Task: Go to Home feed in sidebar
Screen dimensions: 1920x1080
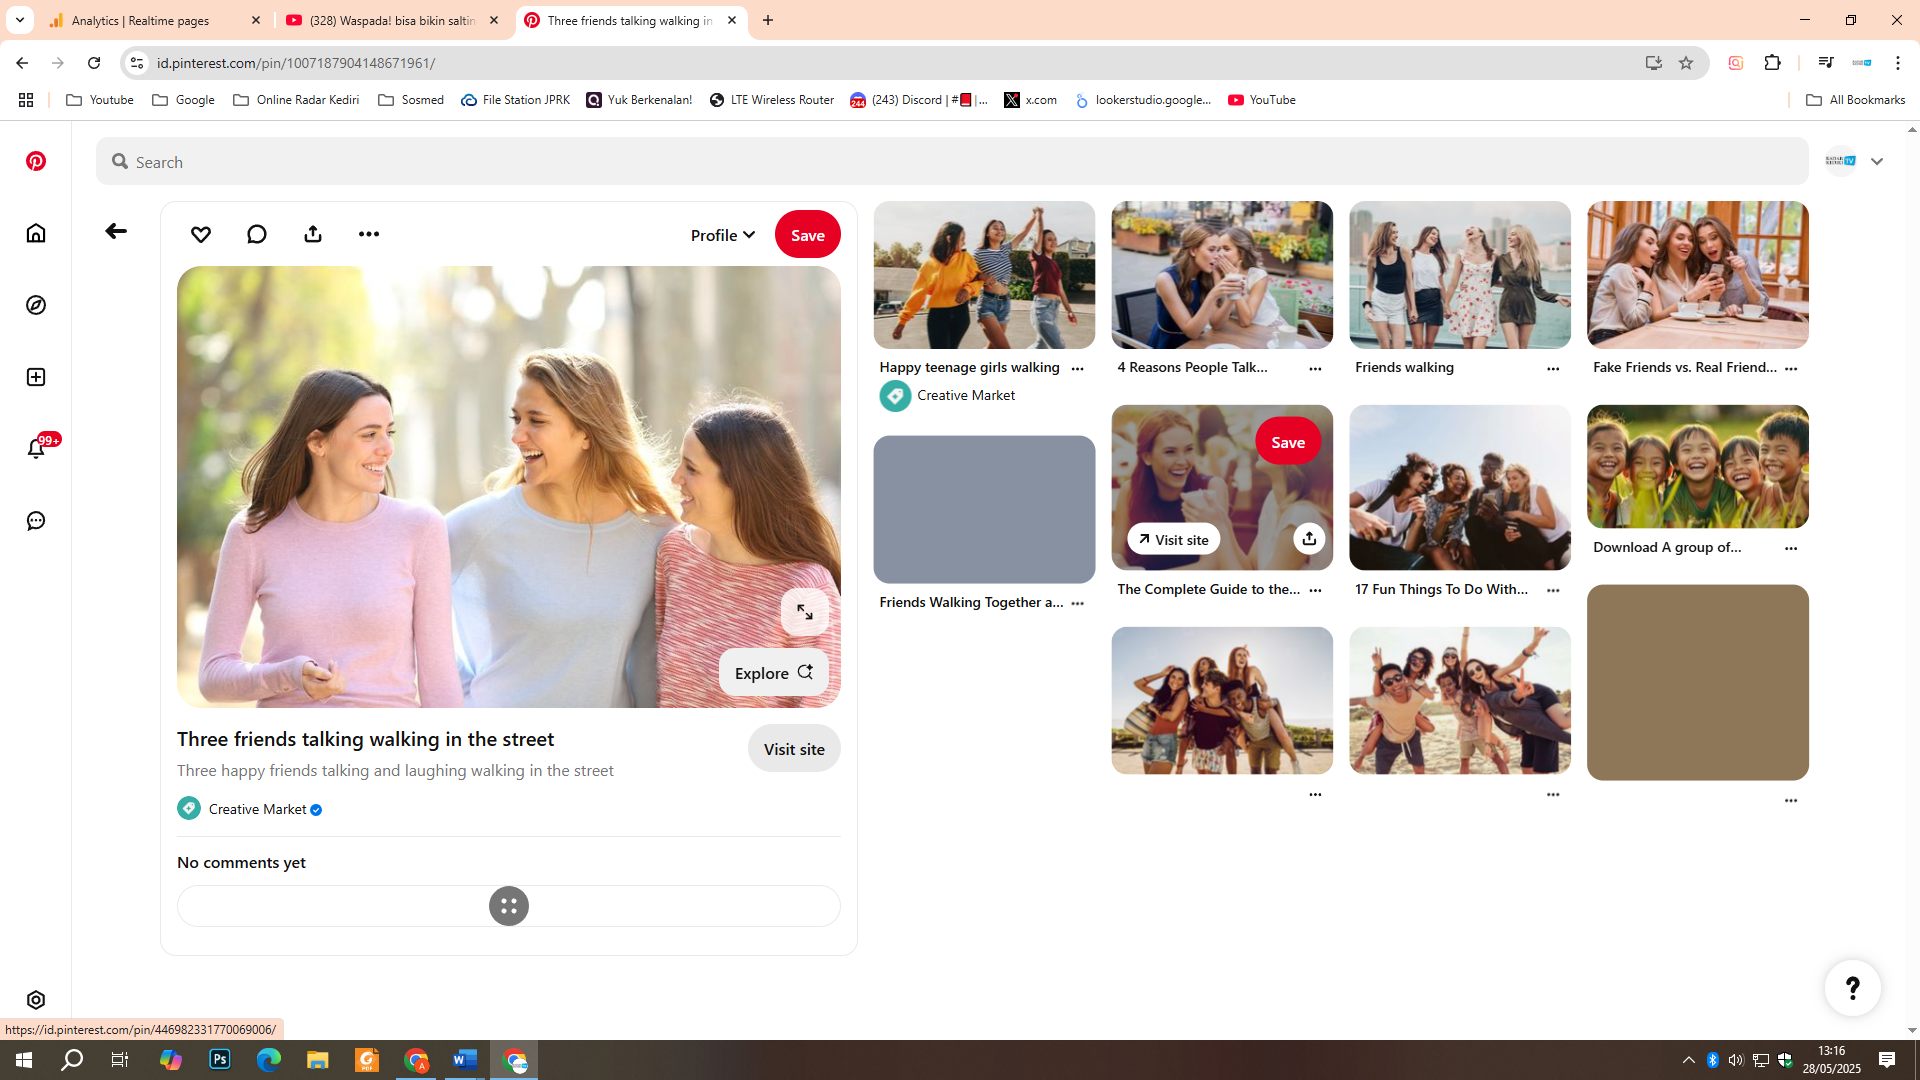Action: pos(36,233)
